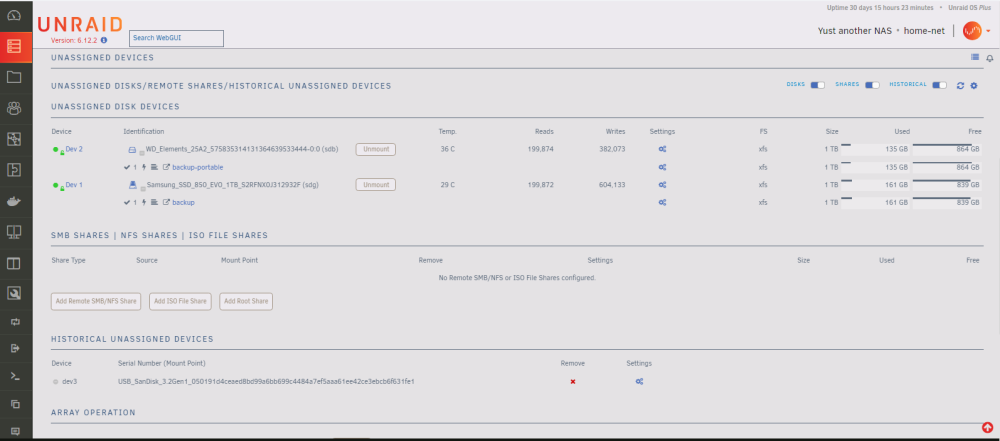Click the temperature value 36 C
1000x441 pixels.
(x=448, y=149)
